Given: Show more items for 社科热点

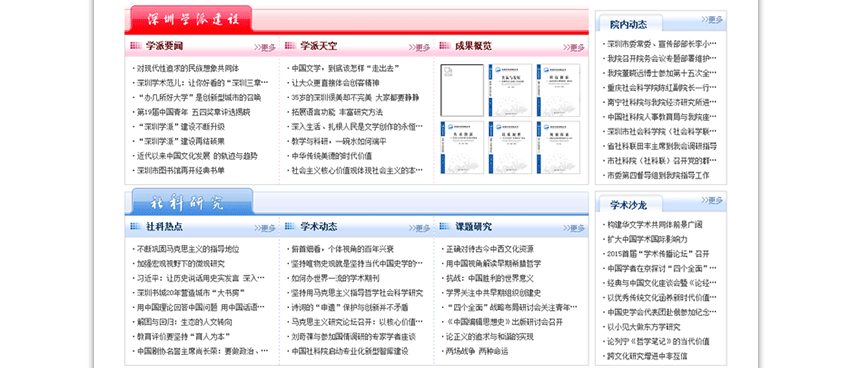Looking at the screenshot, I should tap(265, 228).
